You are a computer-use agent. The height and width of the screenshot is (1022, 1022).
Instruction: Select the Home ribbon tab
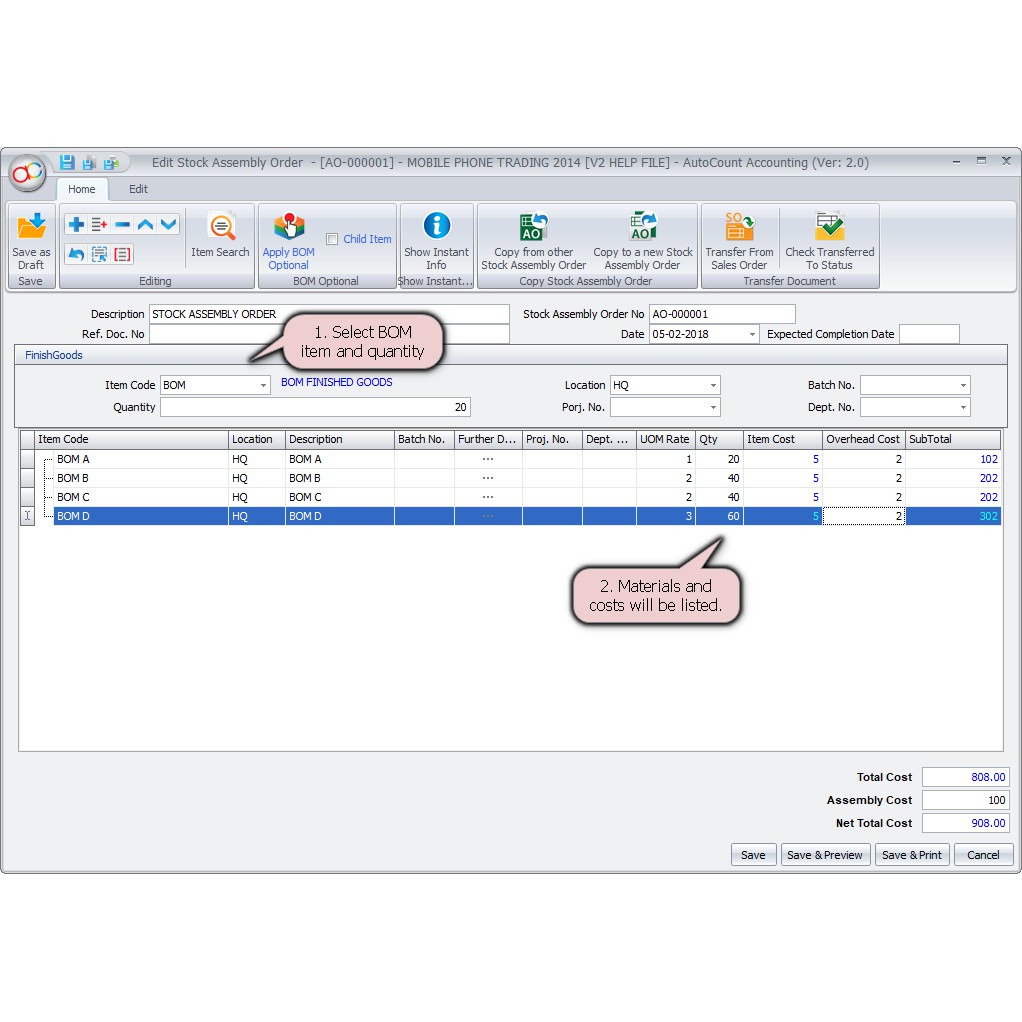click(82, 189)
